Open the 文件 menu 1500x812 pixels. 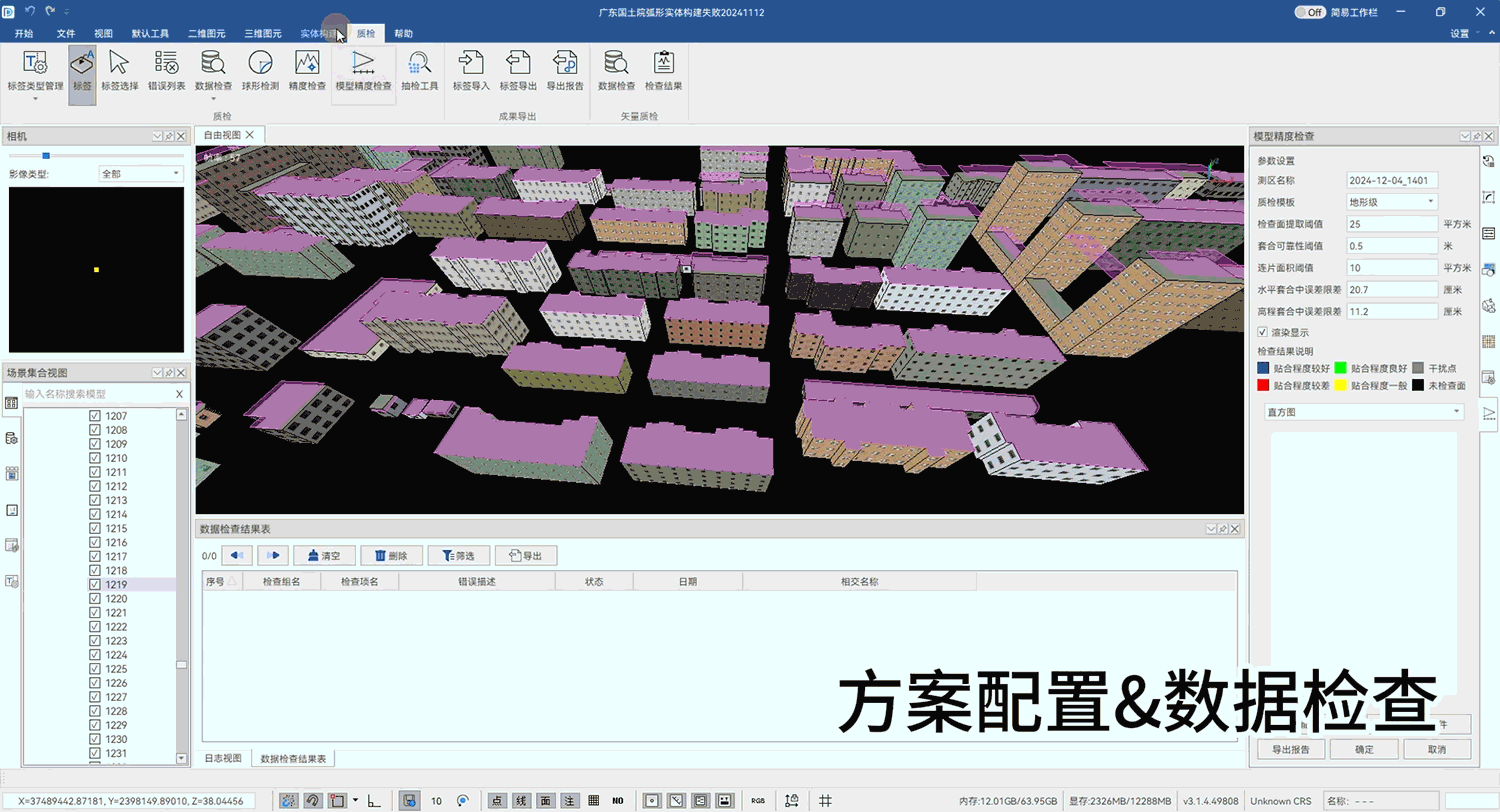coord(66,34)
